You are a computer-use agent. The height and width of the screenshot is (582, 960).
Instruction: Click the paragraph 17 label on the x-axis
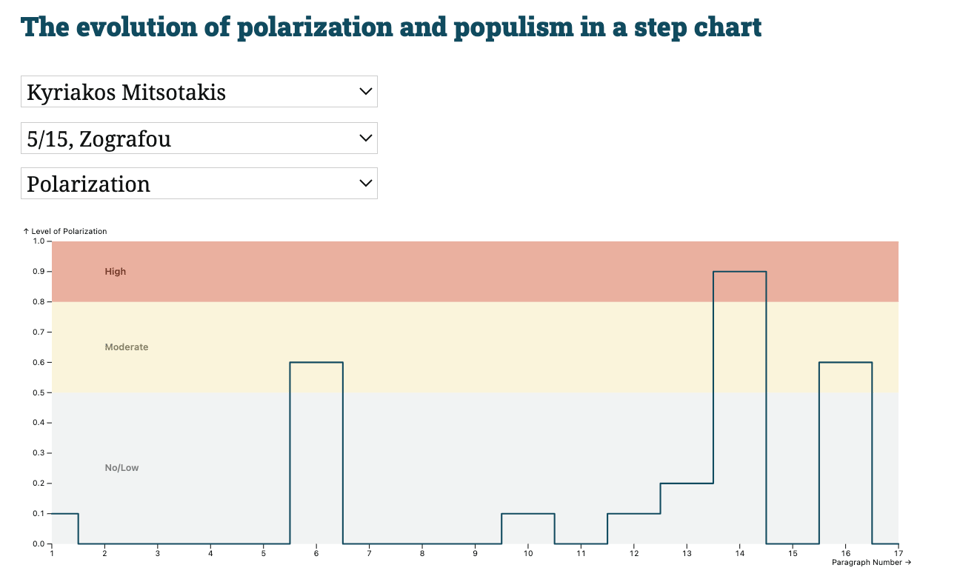click(x=898, y=552)
